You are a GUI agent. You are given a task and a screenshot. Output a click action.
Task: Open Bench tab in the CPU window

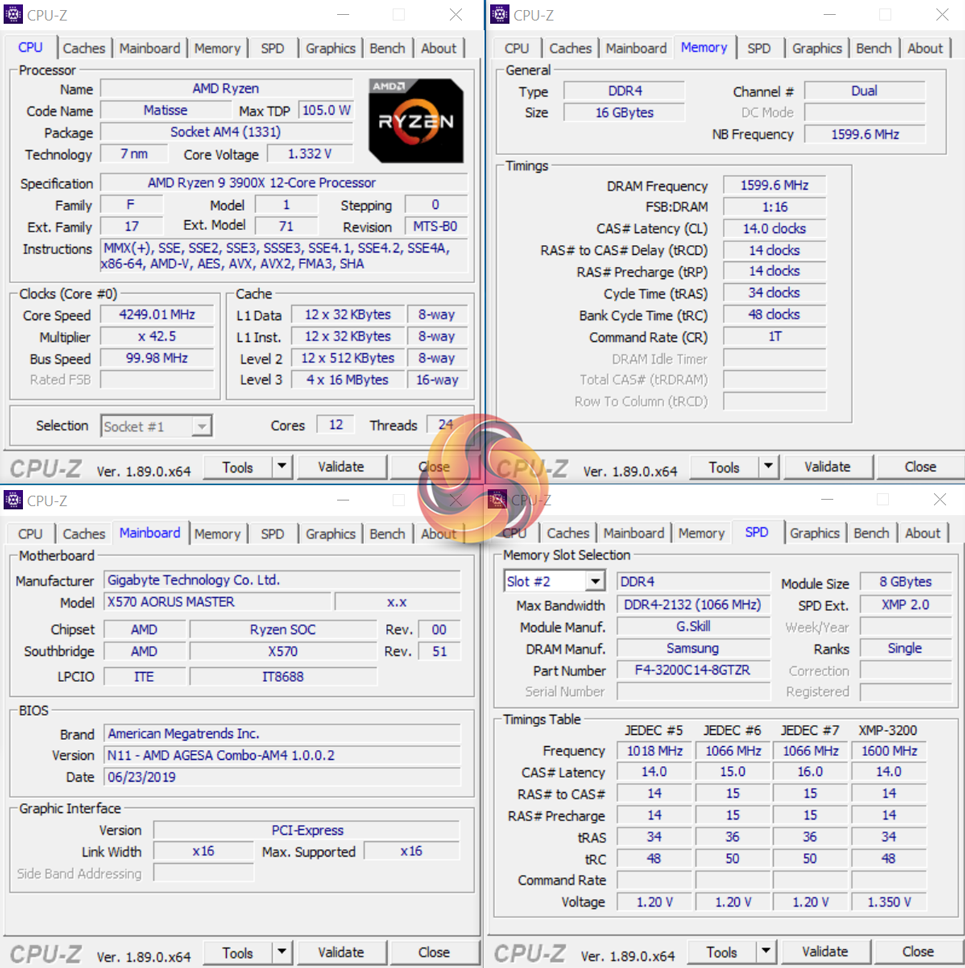coord(387,48)
